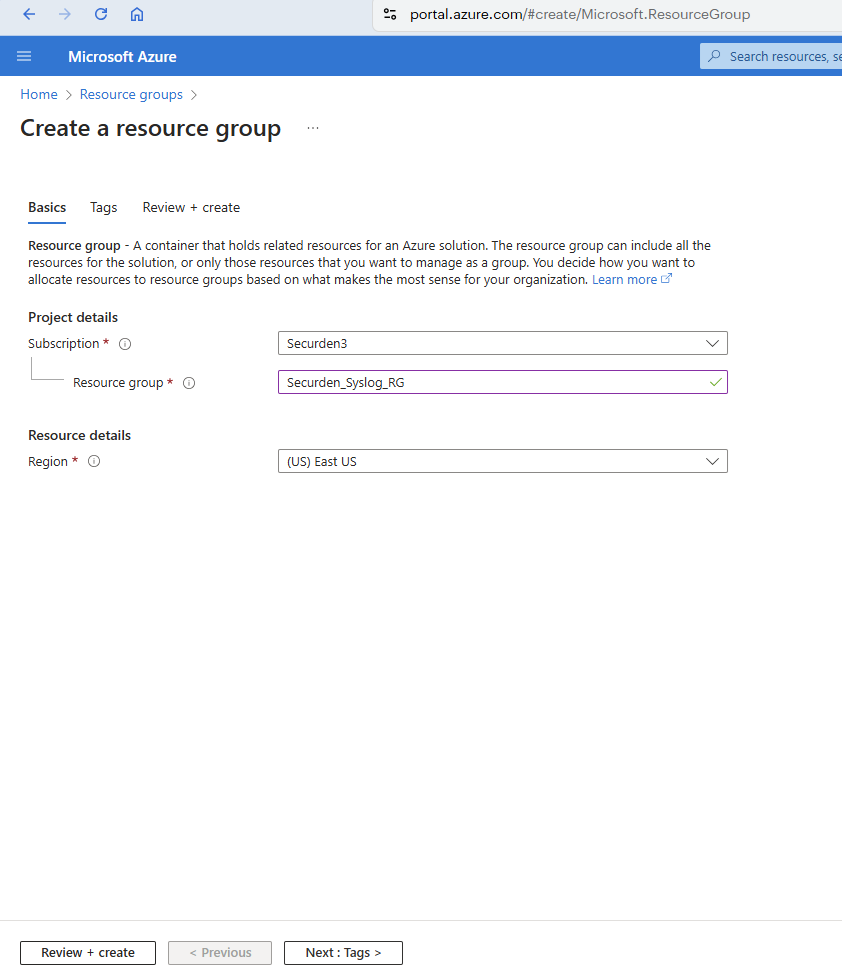This screenshot has width=842, height=972.
Task: Switch to the Basics tab
Action: click(47, 208)
